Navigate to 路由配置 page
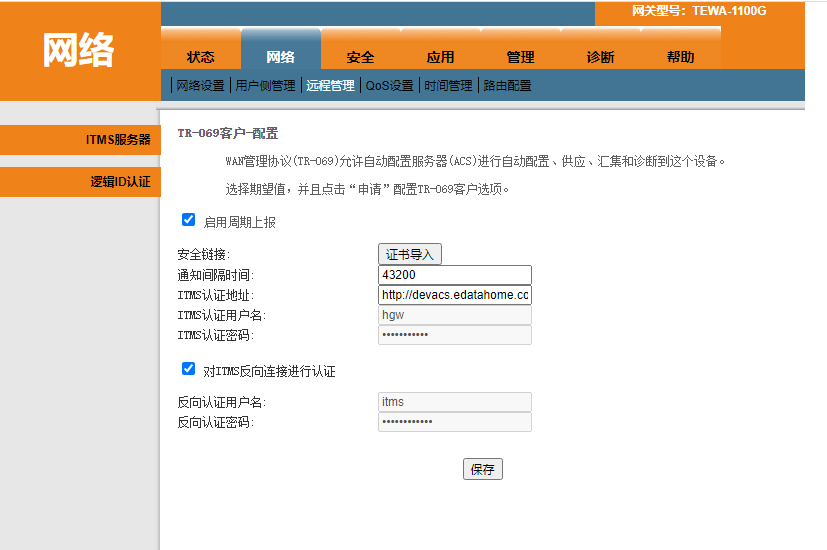The width and height of the screenshot is (827, 550). (x=507, y=86)
